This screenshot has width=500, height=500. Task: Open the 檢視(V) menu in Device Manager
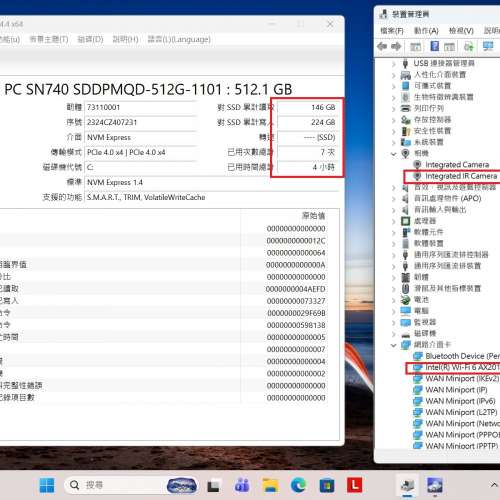[461, 31]
